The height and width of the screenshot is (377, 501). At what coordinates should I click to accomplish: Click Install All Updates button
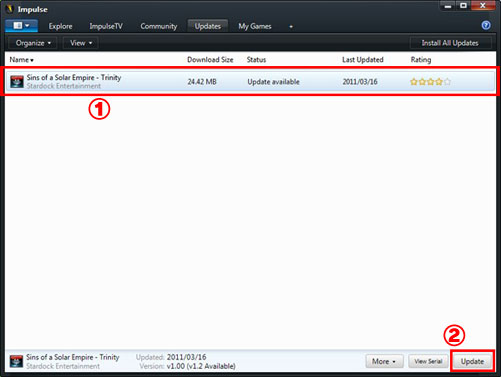point(450,43)
